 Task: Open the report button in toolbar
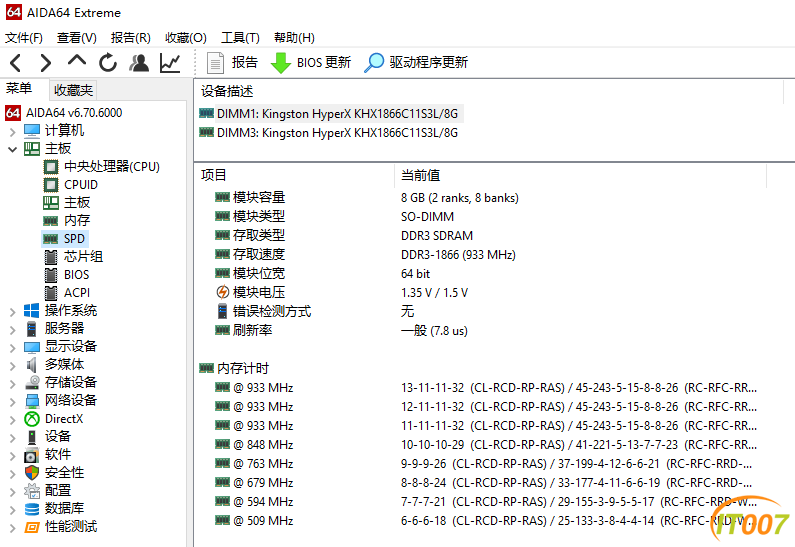point(232,63)
